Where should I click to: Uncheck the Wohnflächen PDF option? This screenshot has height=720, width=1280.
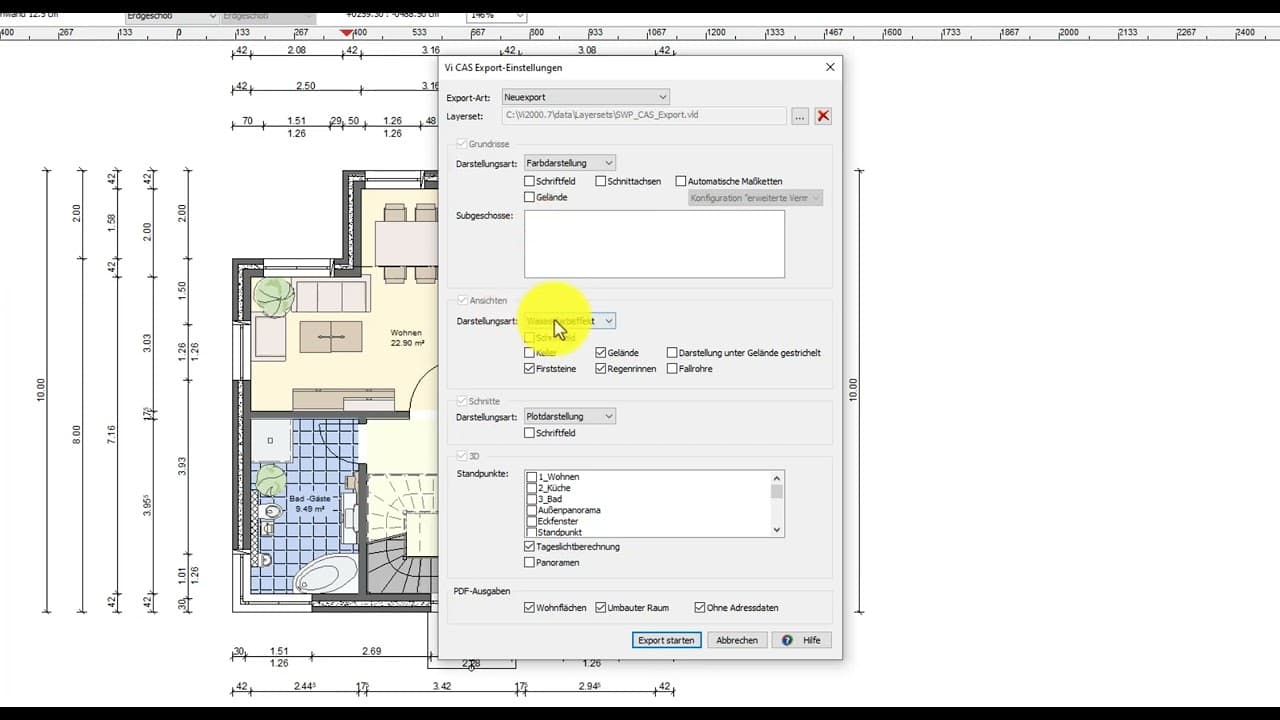[530, 608]
